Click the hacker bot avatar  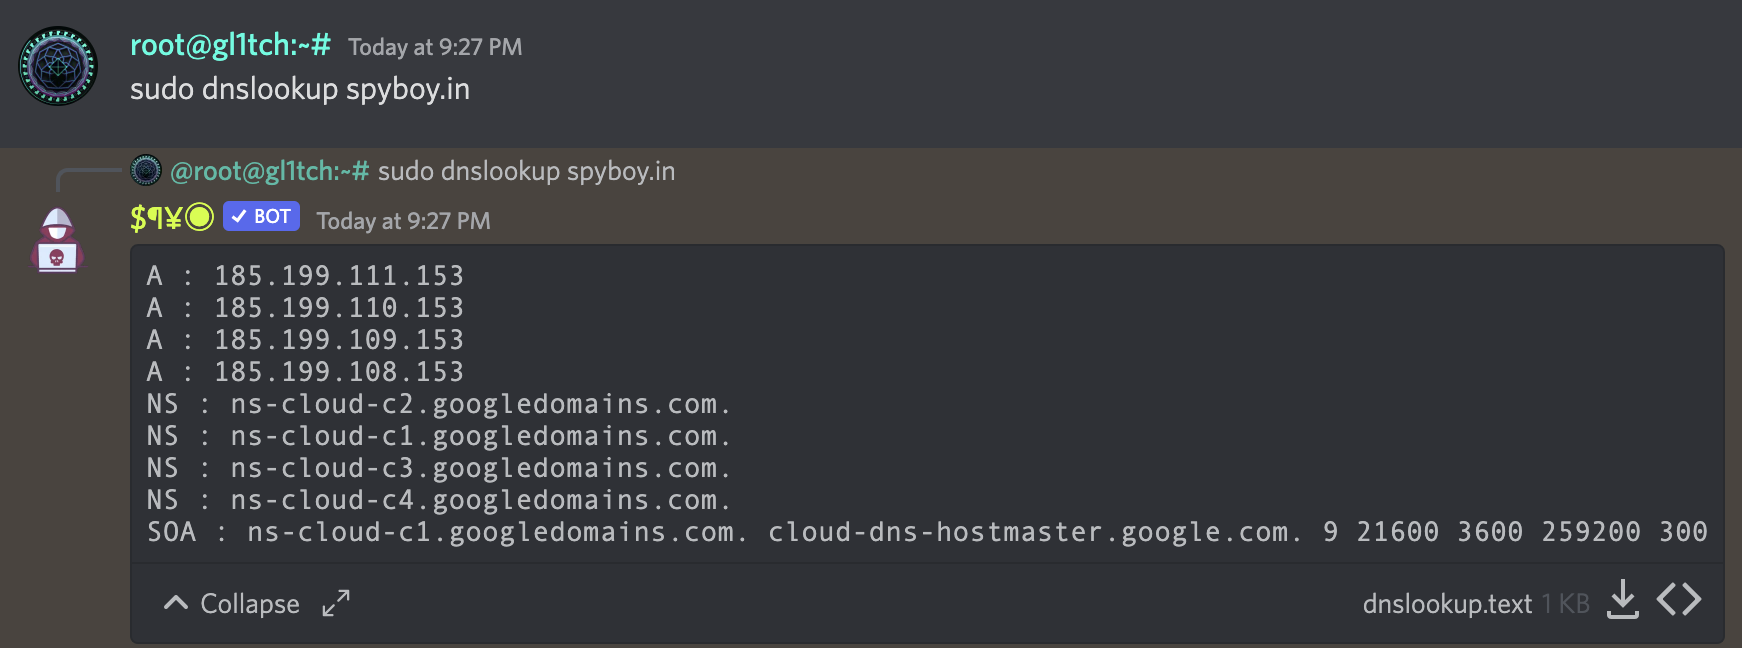[x=57, y=241]
